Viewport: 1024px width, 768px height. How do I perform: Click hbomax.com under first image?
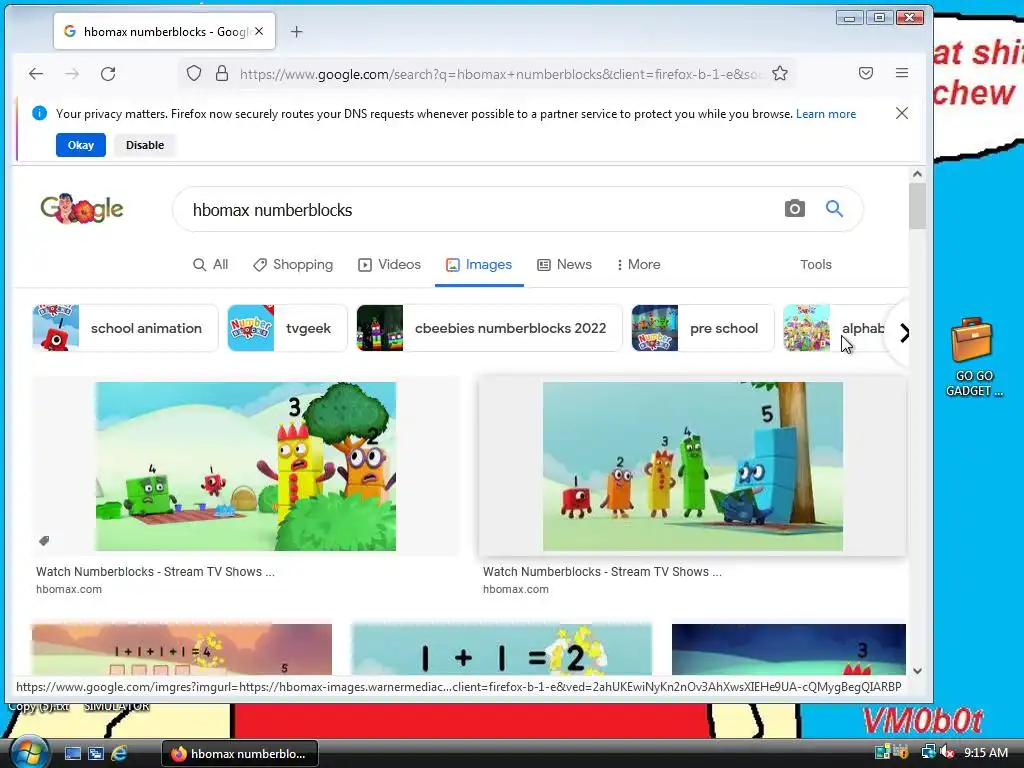coord(69,589)
